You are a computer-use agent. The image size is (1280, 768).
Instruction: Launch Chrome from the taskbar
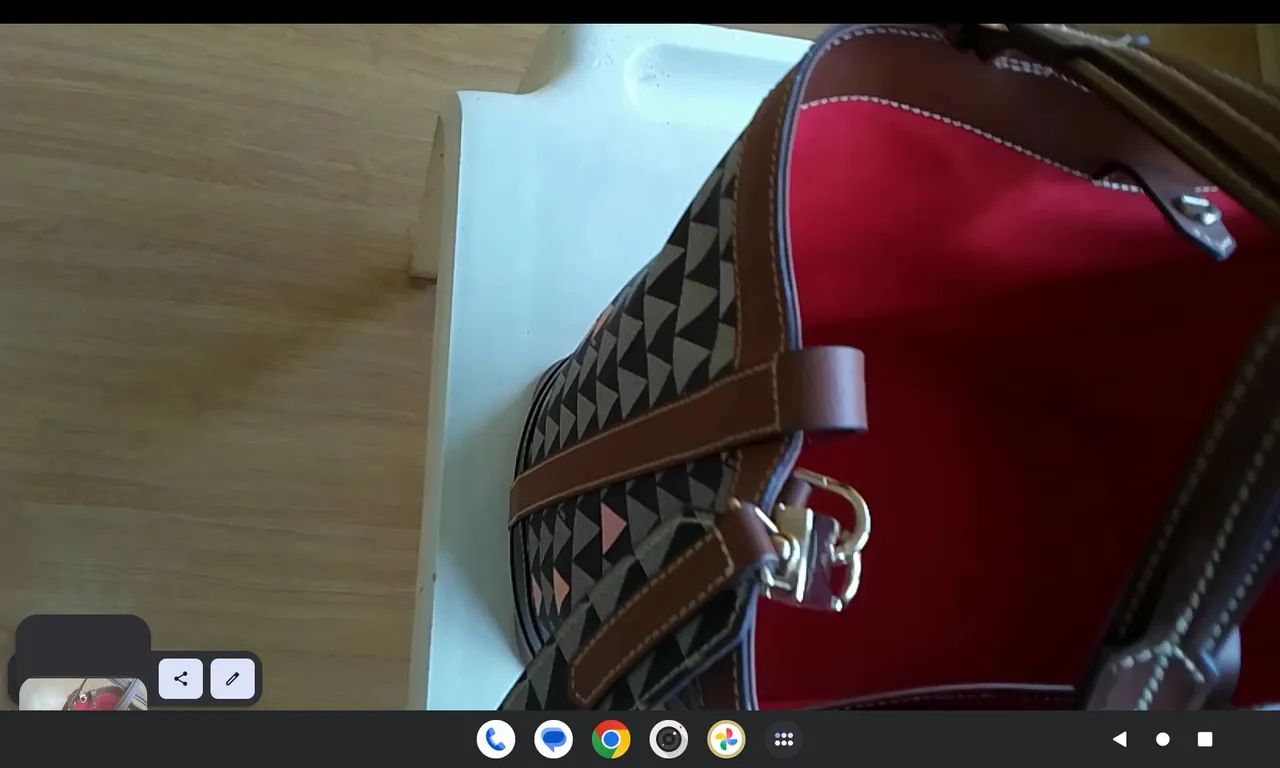611,739
